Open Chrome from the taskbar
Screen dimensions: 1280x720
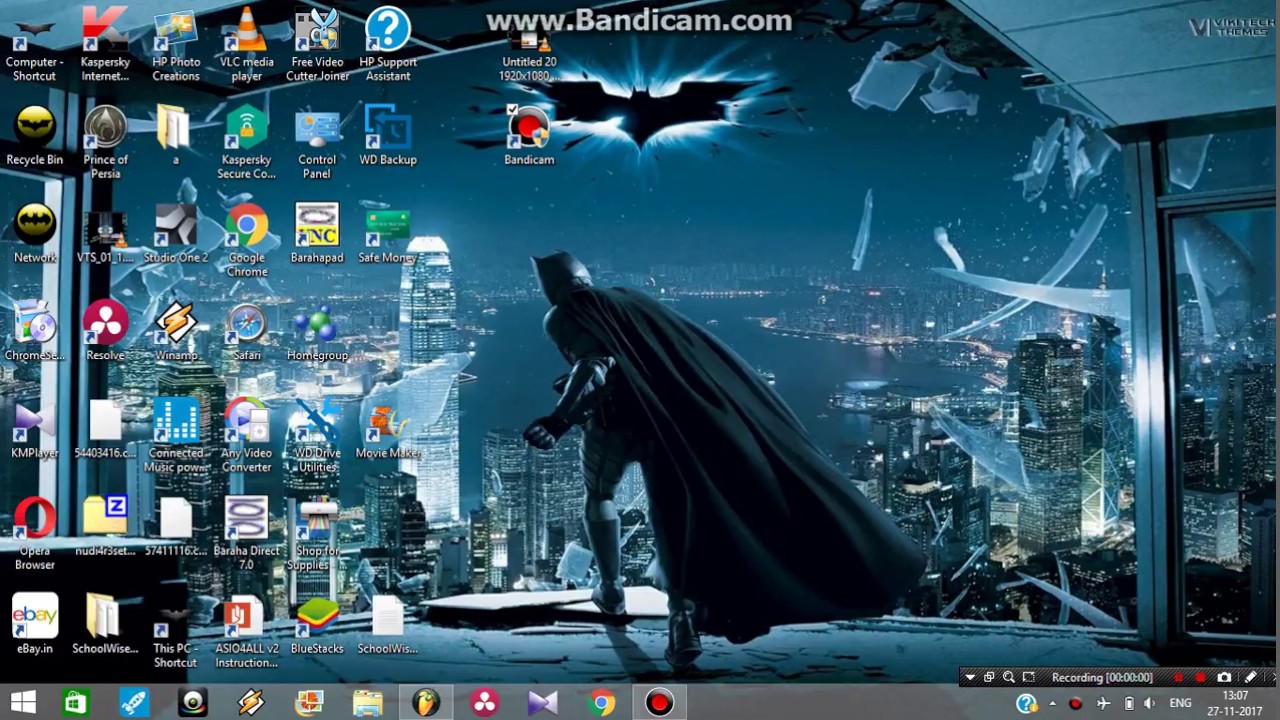tap(602, 703)
